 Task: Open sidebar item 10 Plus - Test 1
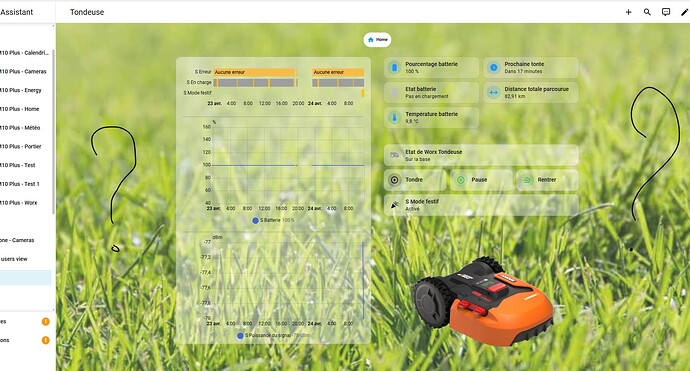click(26, 184)
